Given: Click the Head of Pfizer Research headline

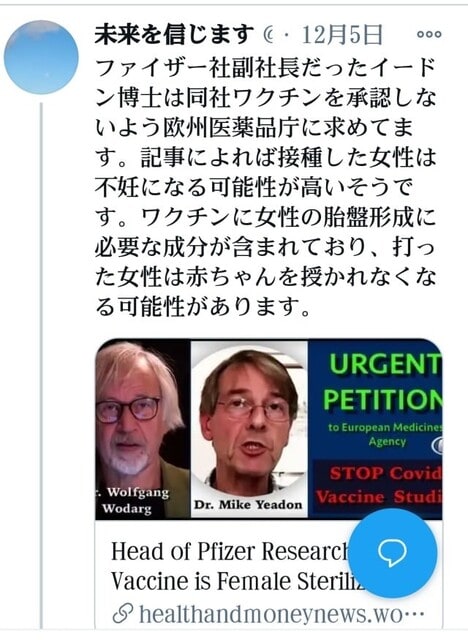Looking at the screenshot, I should 229,551.
